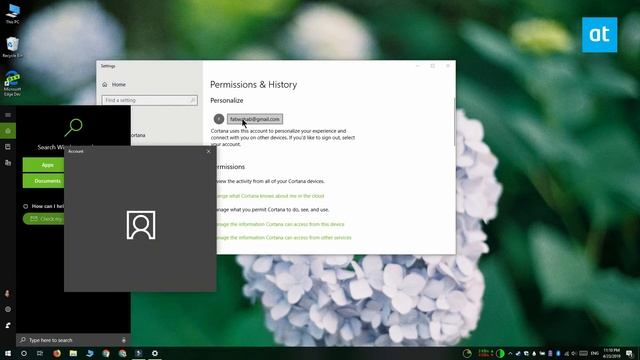Click the 'Find a setting' search field
Image resolution: width=640 pixels, height=360 pixels.
coord(149,100)
